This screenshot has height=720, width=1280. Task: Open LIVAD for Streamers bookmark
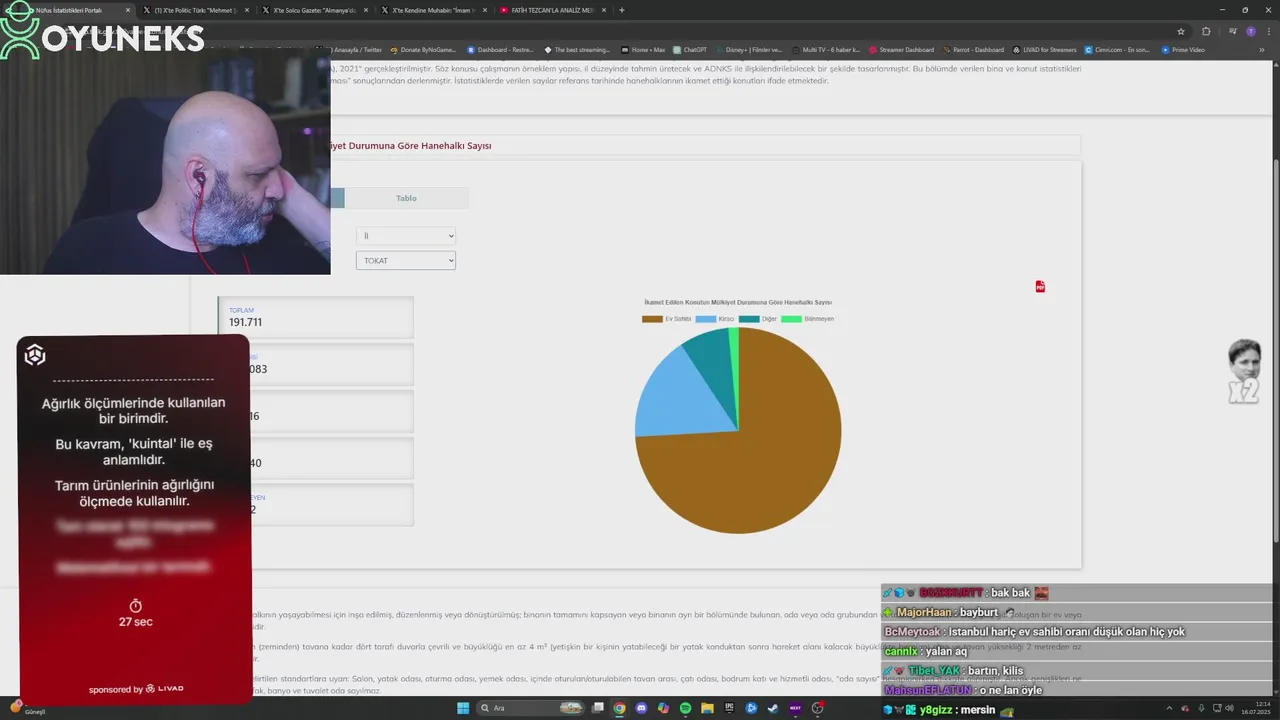coord(1044,49)
